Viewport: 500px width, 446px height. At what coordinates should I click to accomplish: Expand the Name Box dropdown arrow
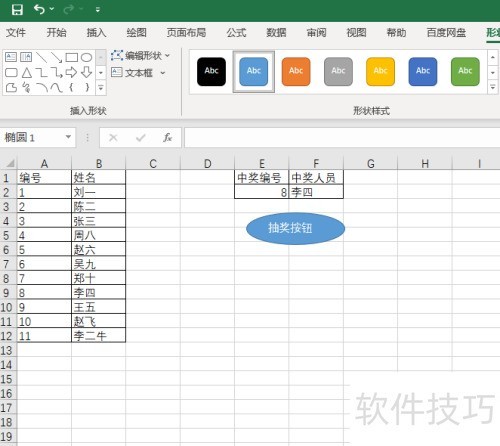pos(68,137)
